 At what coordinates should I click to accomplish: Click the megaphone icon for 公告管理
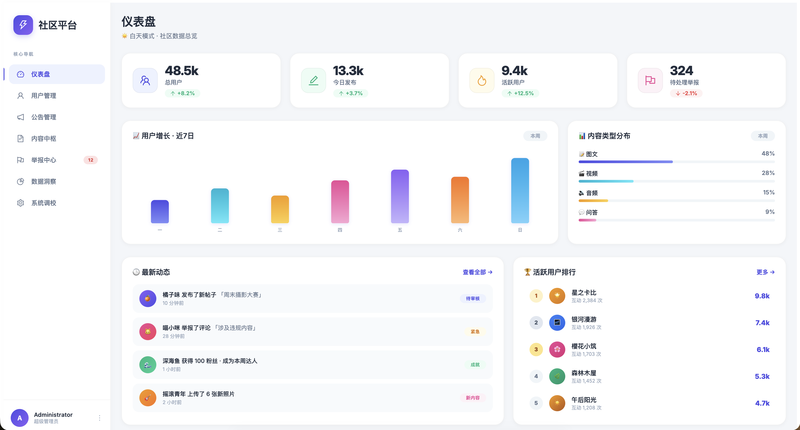click(x=20, y=117)
